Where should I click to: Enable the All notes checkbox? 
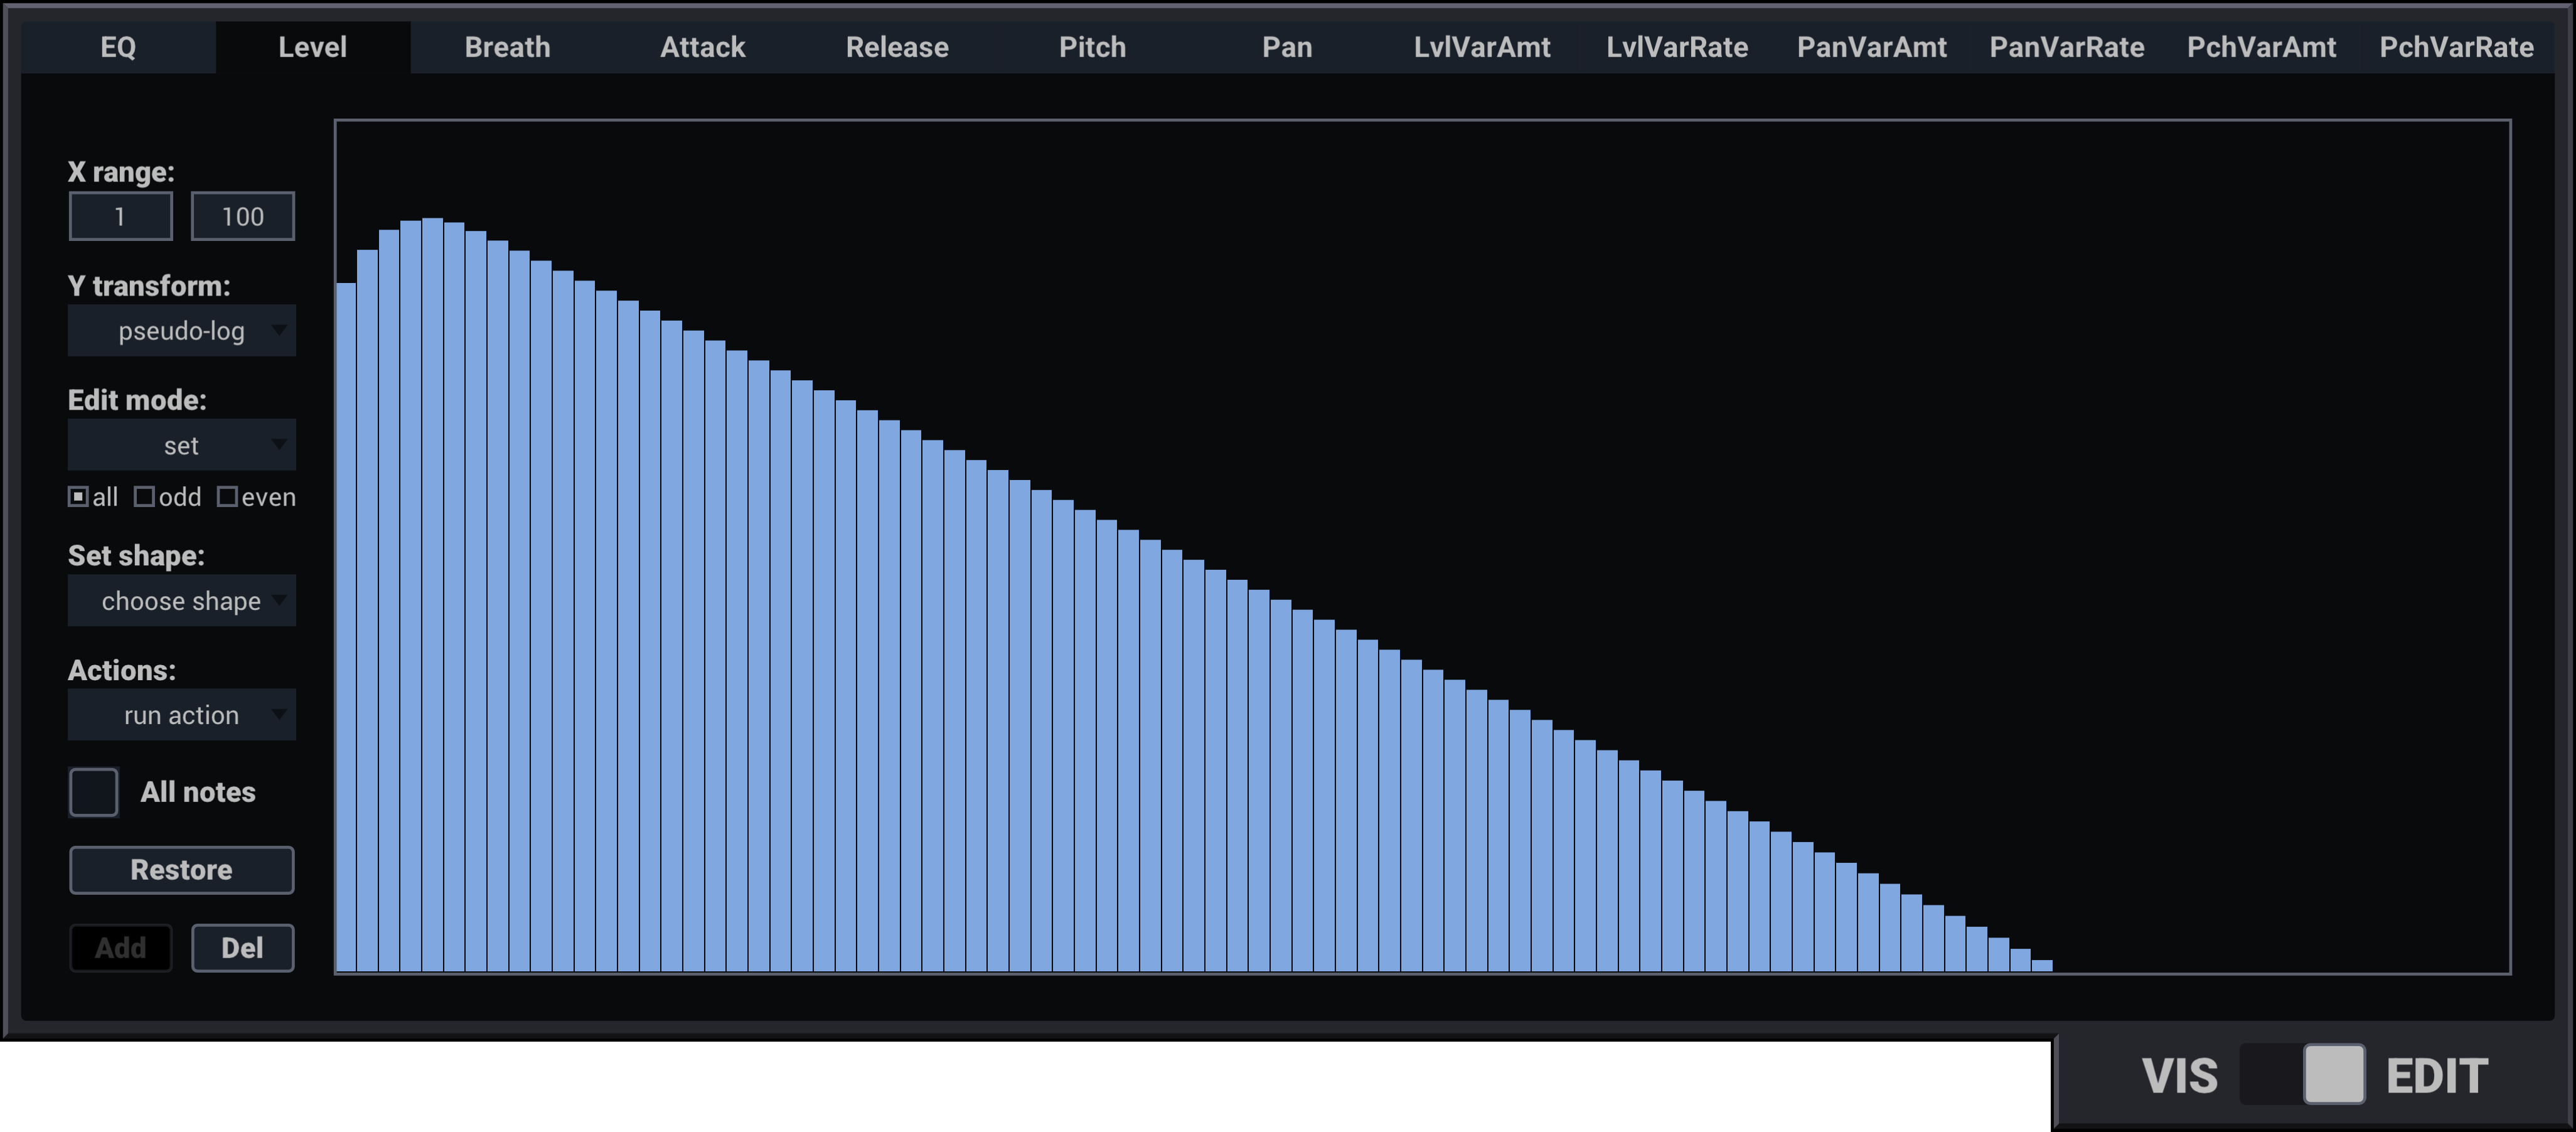[x=94, y=792]
